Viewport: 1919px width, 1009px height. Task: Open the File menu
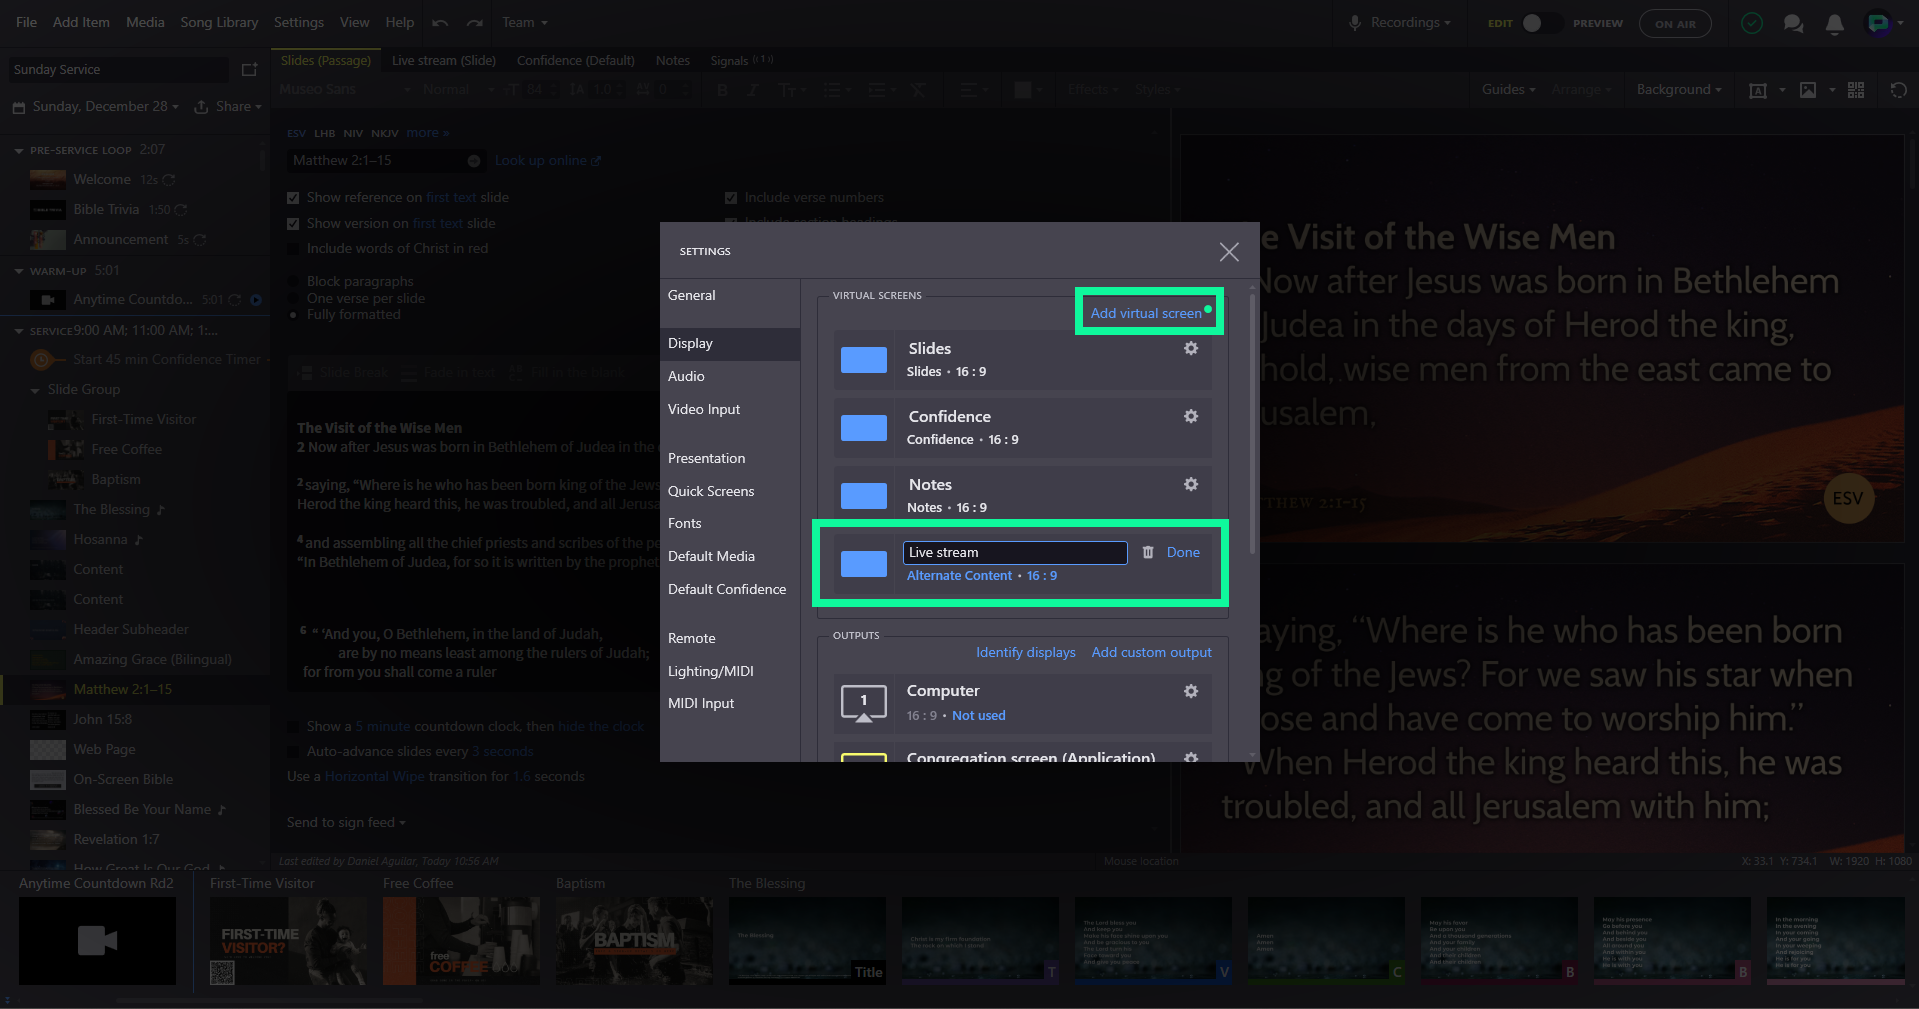pos(27,22)
